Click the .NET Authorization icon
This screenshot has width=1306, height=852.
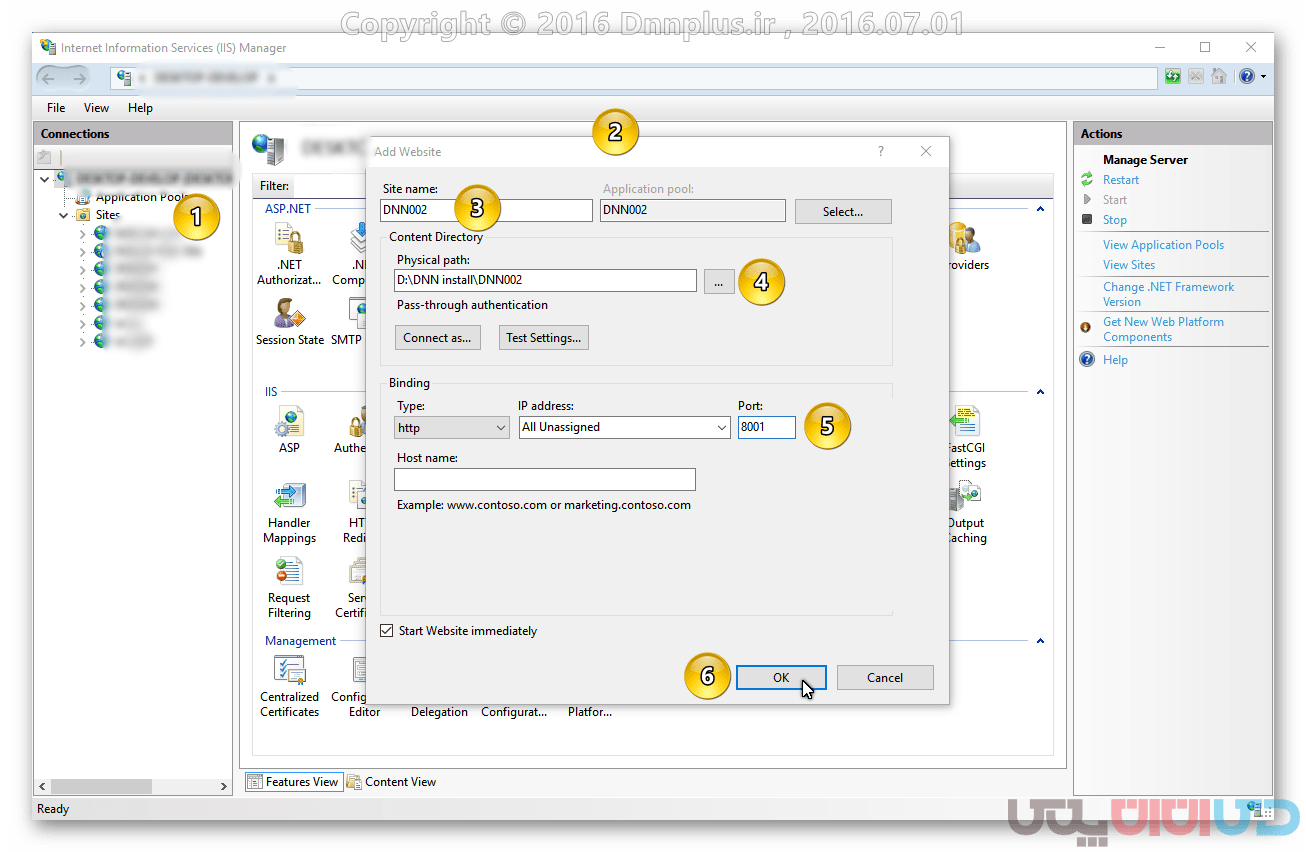tap(289, 240)
